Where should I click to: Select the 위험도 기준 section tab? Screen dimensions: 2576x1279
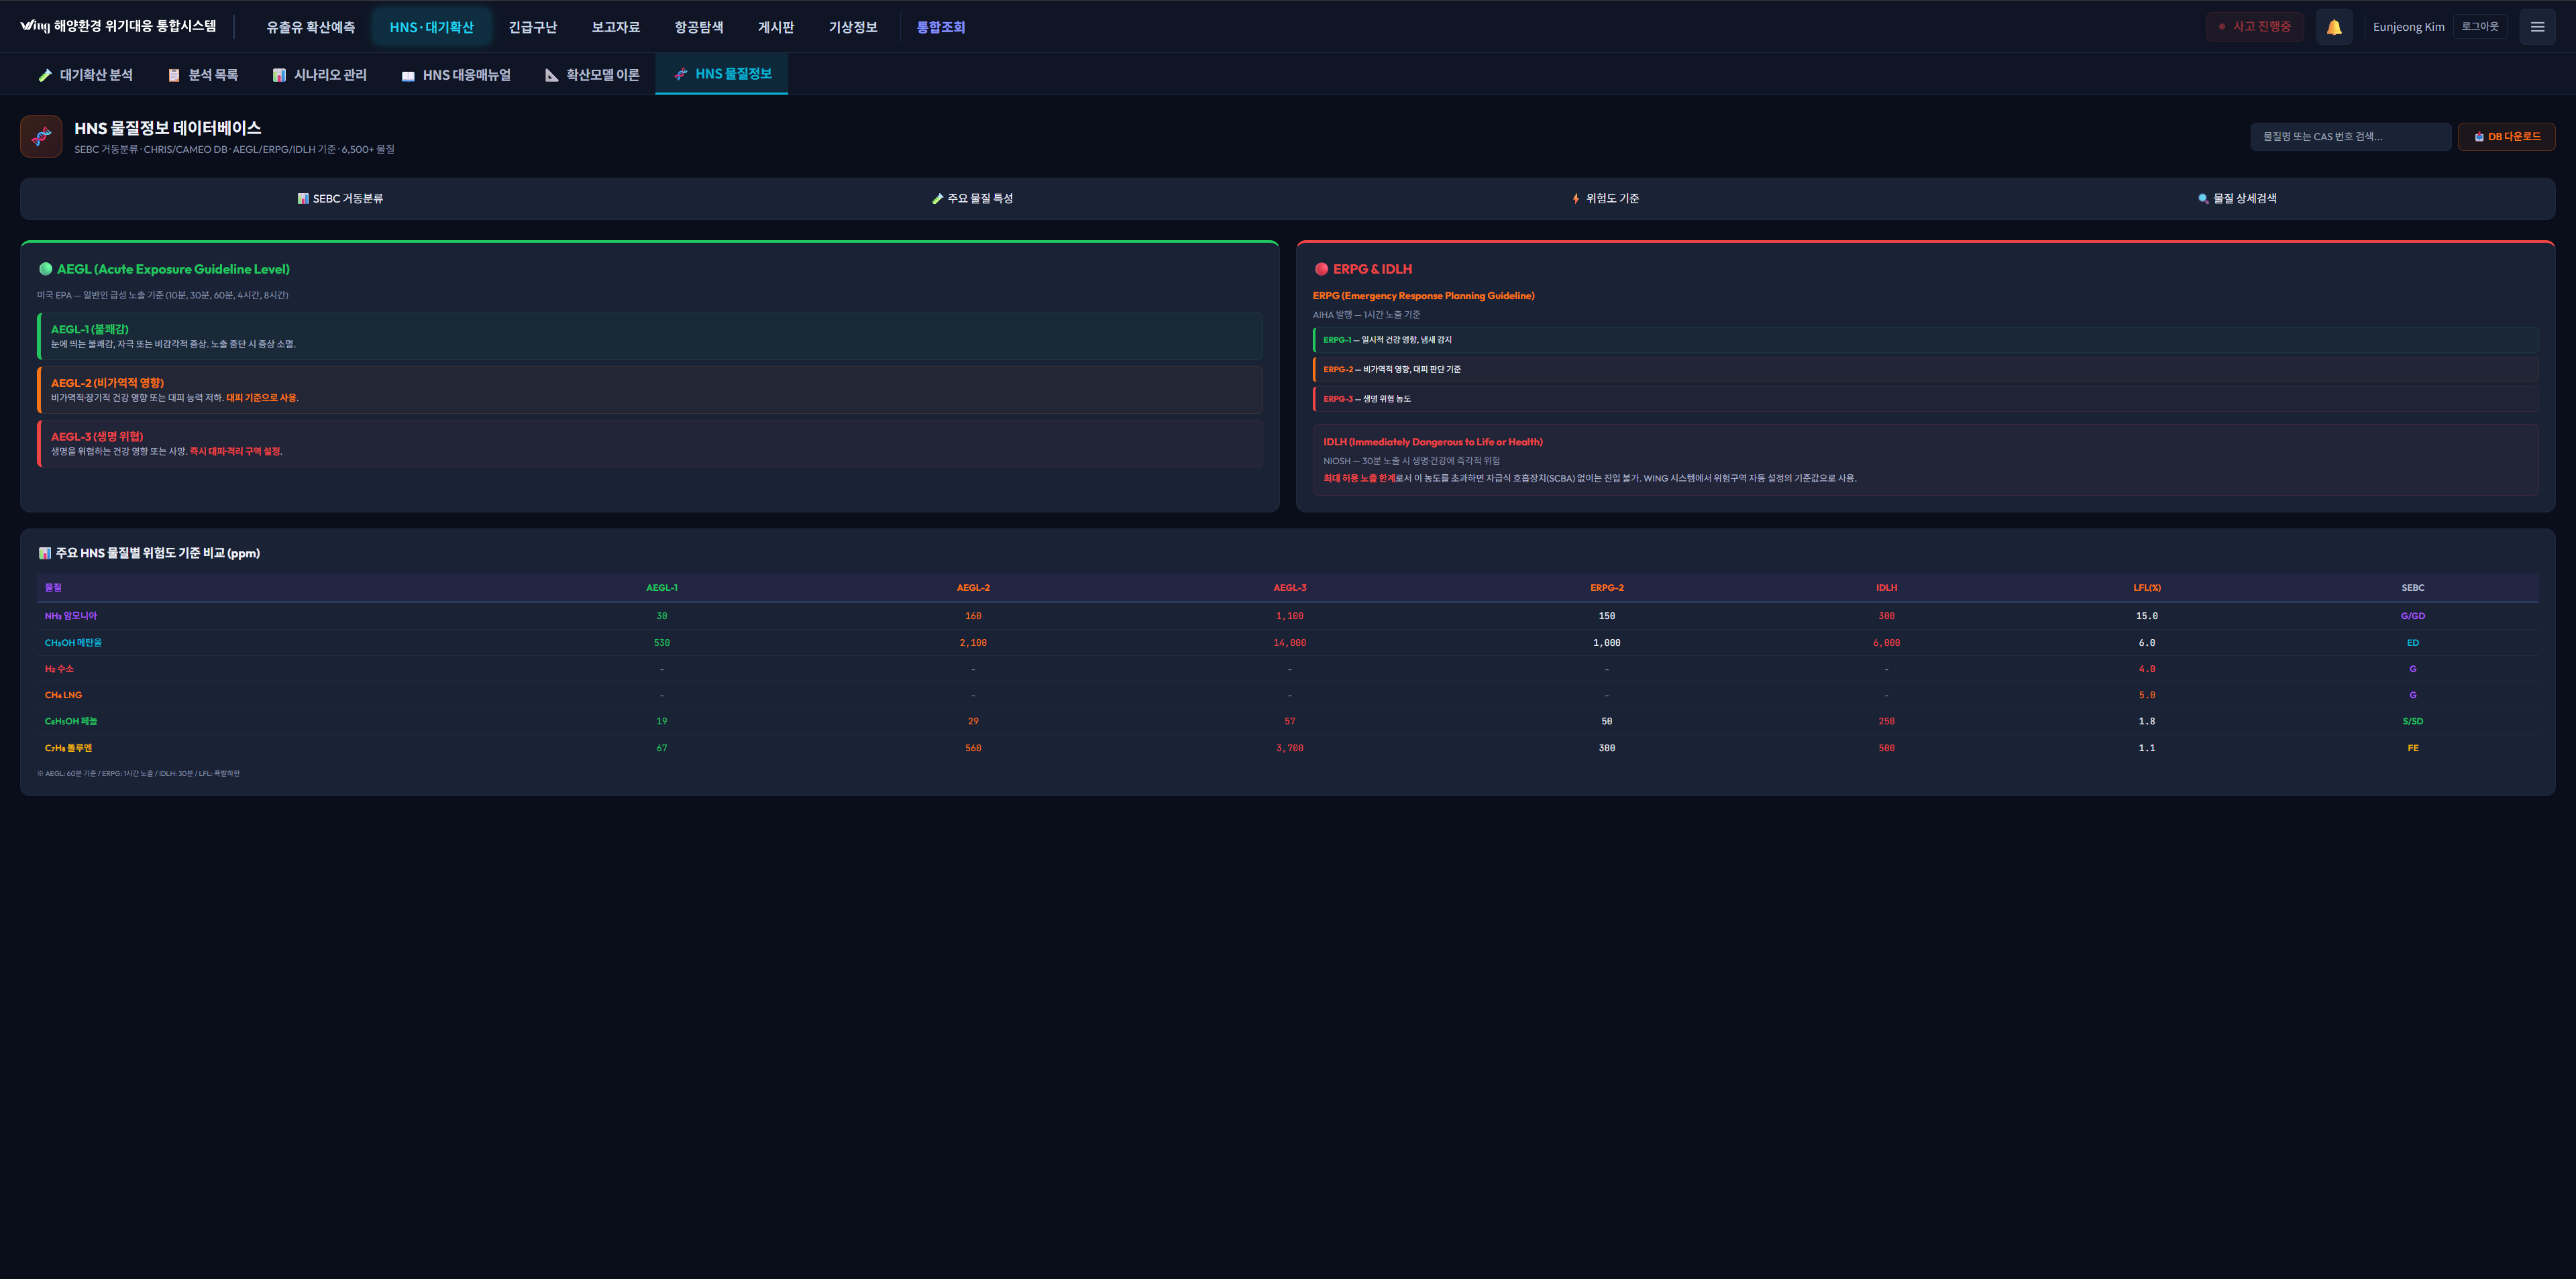point(1605,199)
